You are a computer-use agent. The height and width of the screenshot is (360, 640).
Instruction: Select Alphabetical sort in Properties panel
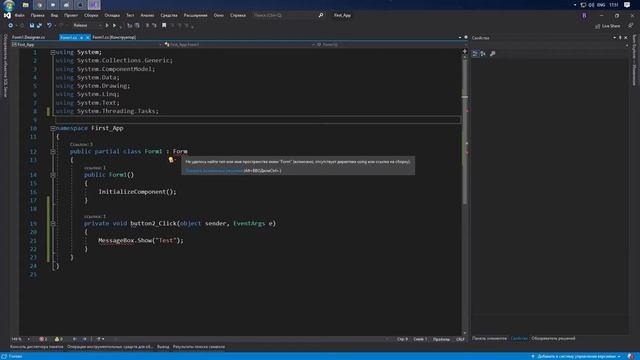point(483,53)
